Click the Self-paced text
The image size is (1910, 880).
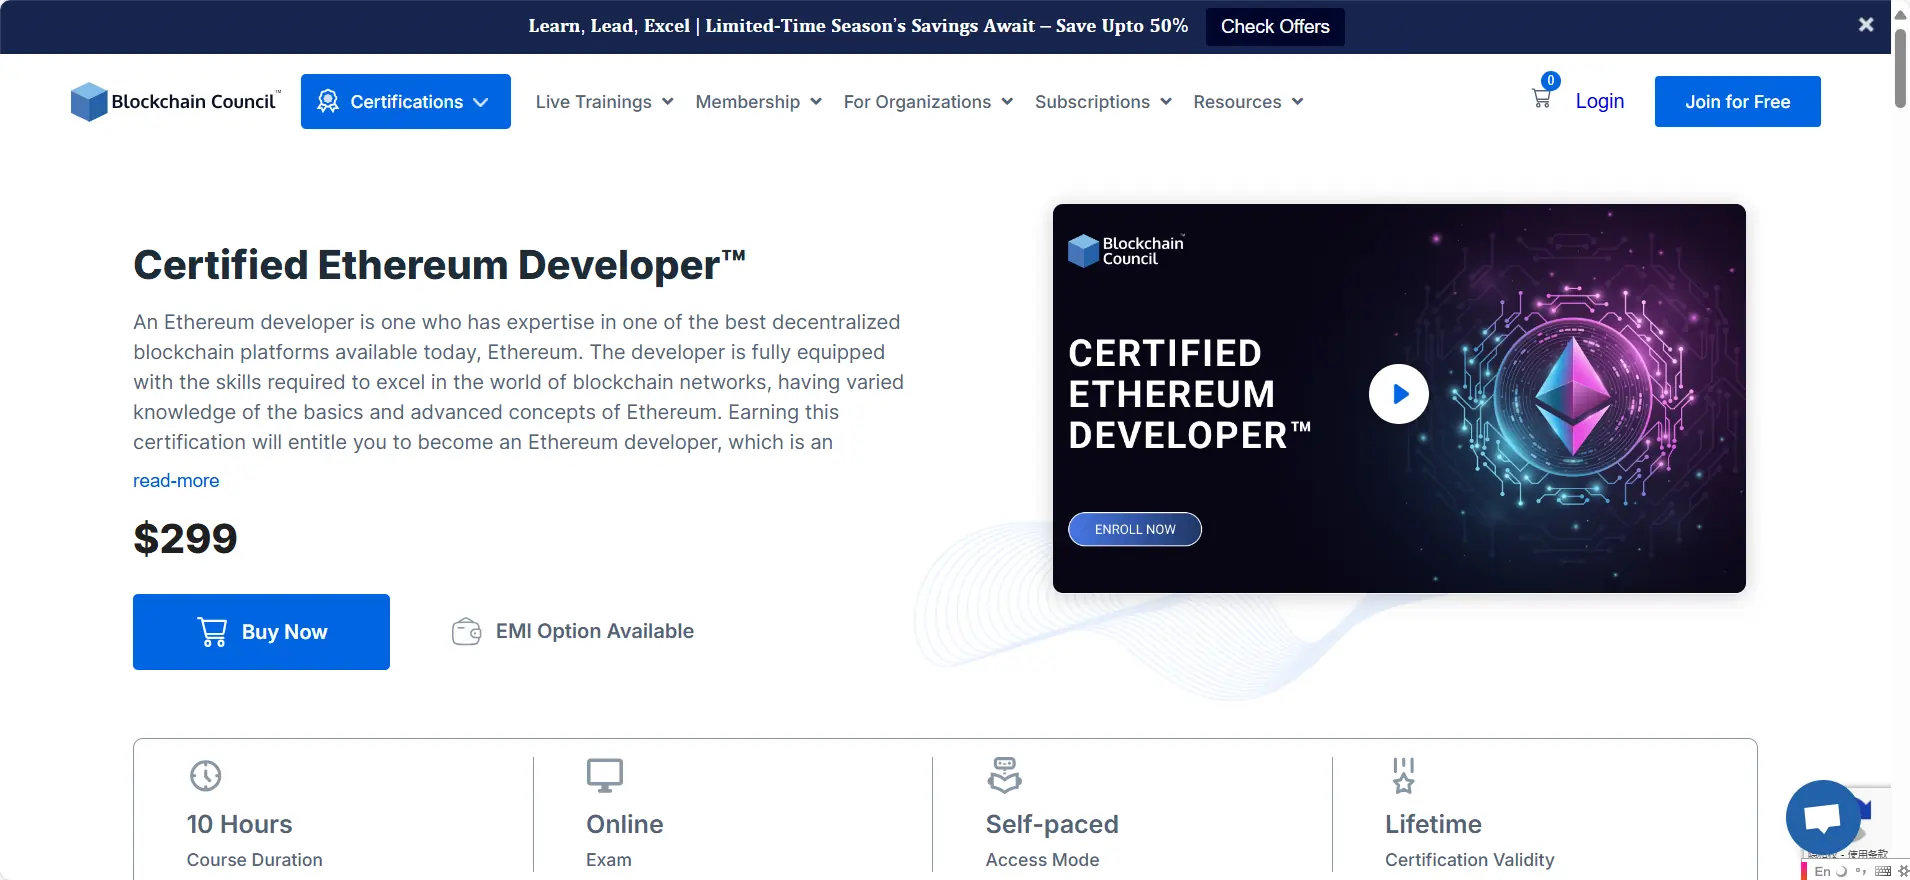click(1052, 824)
